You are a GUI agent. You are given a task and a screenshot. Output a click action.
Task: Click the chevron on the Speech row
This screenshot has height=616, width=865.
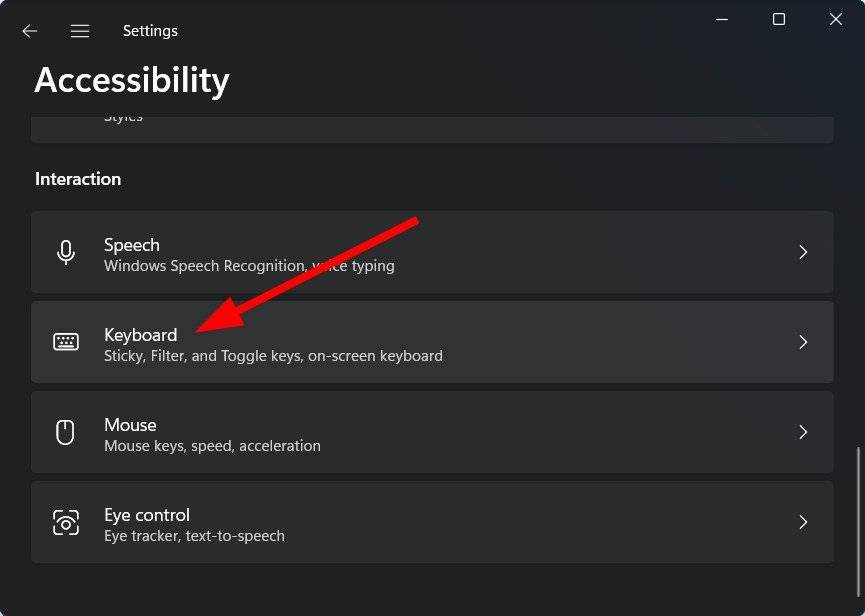[803, 252]
